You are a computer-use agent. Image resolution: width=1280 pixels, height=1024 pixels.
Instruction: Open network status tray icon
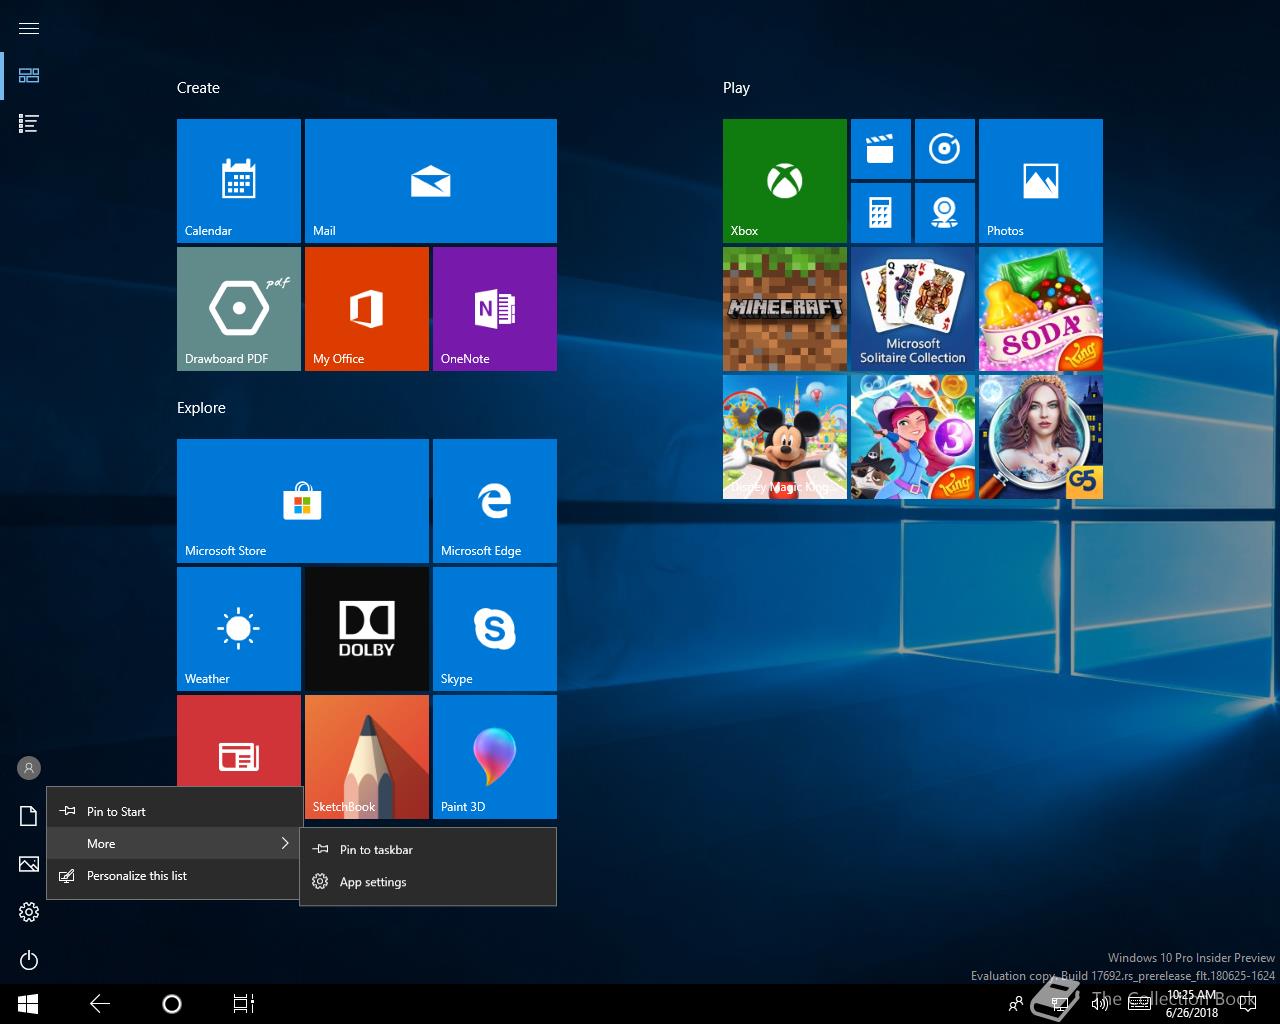click(x=1058, y=1004)
